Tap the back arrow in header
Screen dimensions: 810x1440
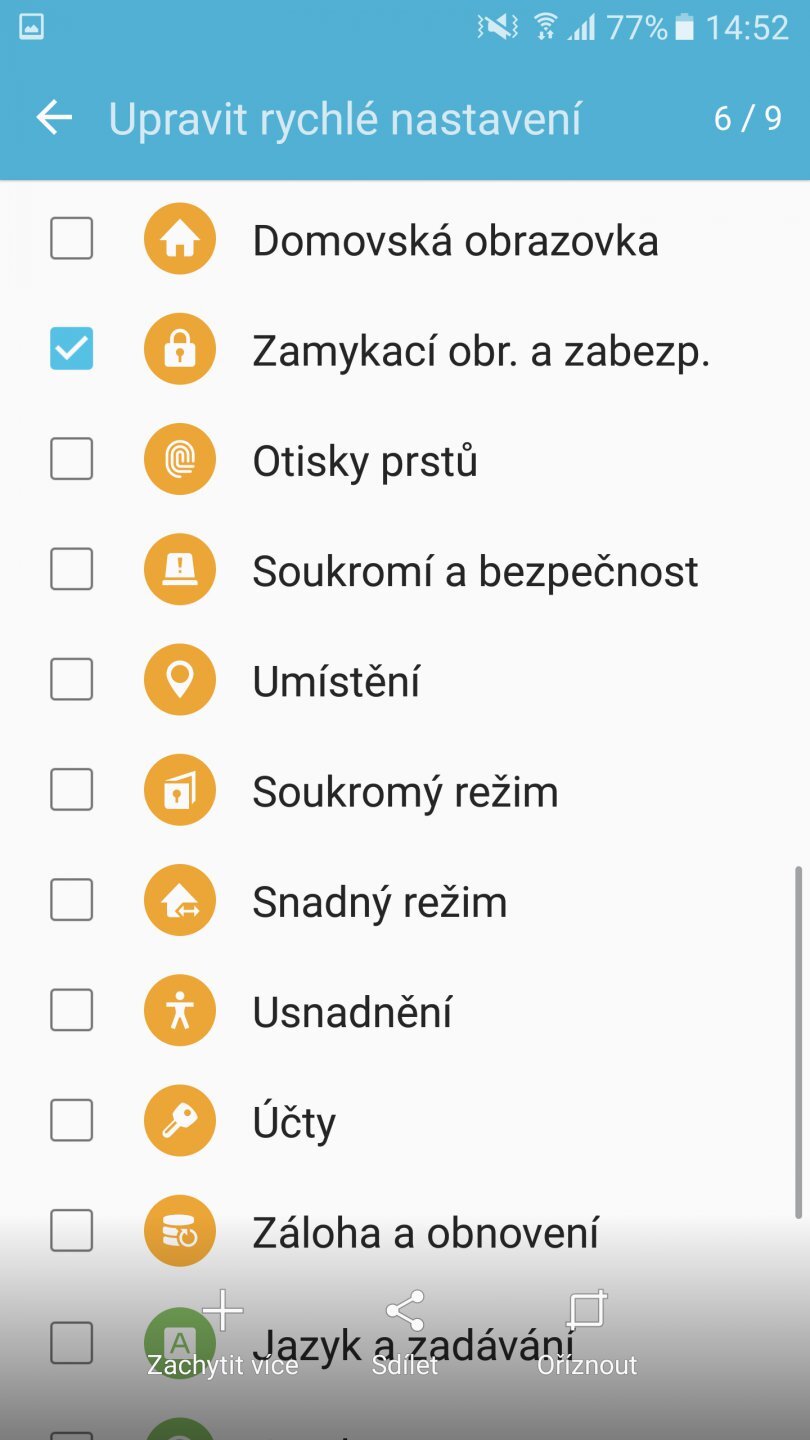[54, 118]
